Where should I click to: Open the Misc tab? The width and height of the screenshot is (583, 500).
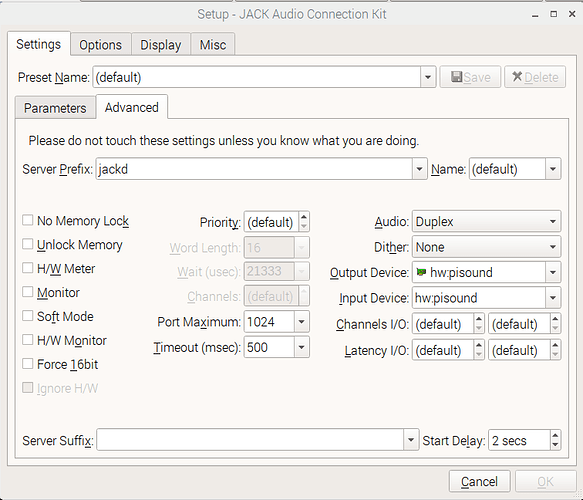[x=213, y=45]
